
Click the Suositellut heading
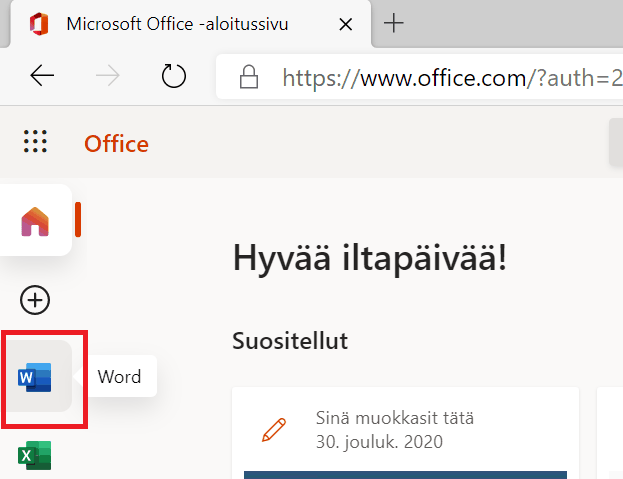pos(290,341)
